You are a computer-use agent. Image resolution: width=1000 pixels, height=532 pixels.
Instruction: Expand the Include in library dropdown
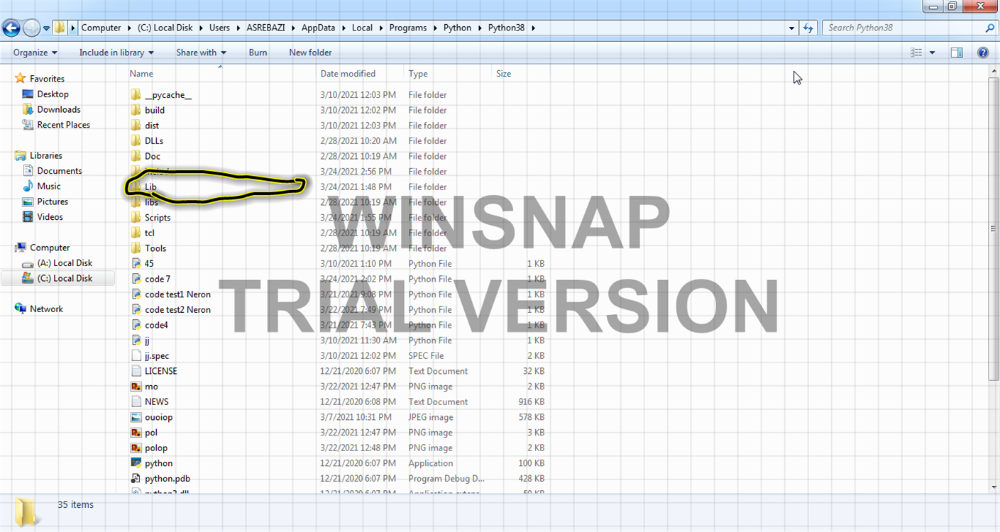click(117, 52)
